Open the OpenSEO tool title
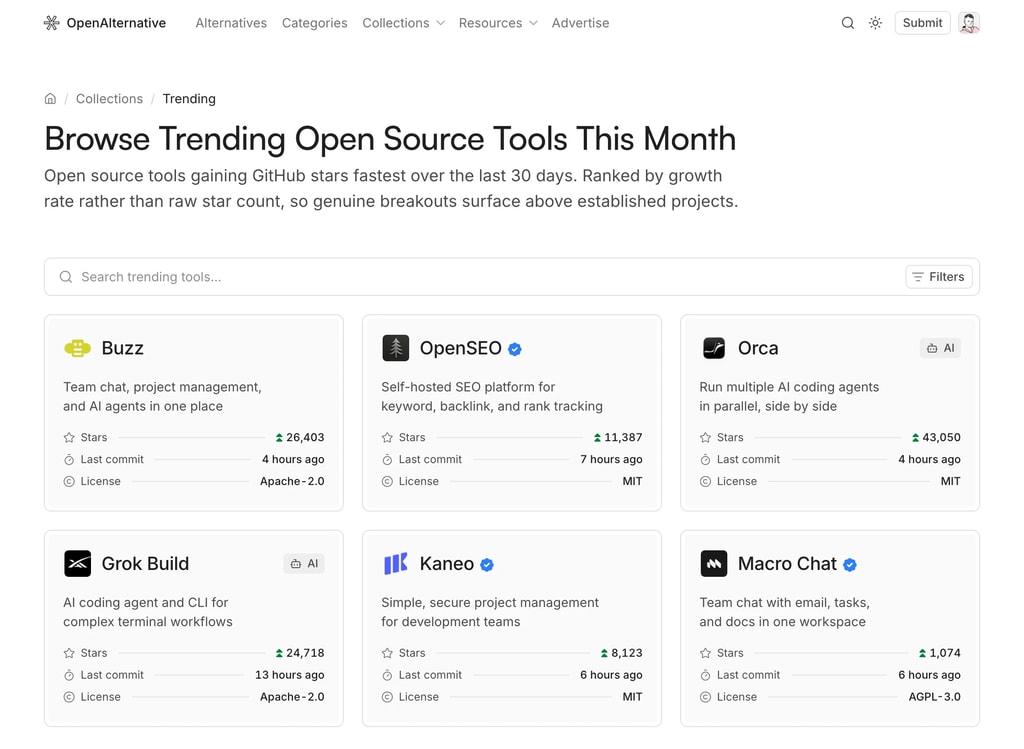The image size is (1024, 749). [460, 348]
